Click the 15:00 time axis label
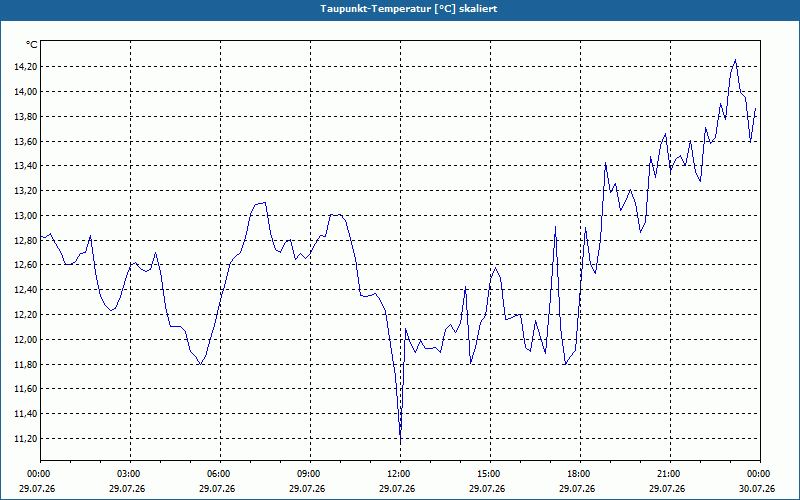Image resolution: width=800 pixels, height=500 pixels. (x=490, y=474)
